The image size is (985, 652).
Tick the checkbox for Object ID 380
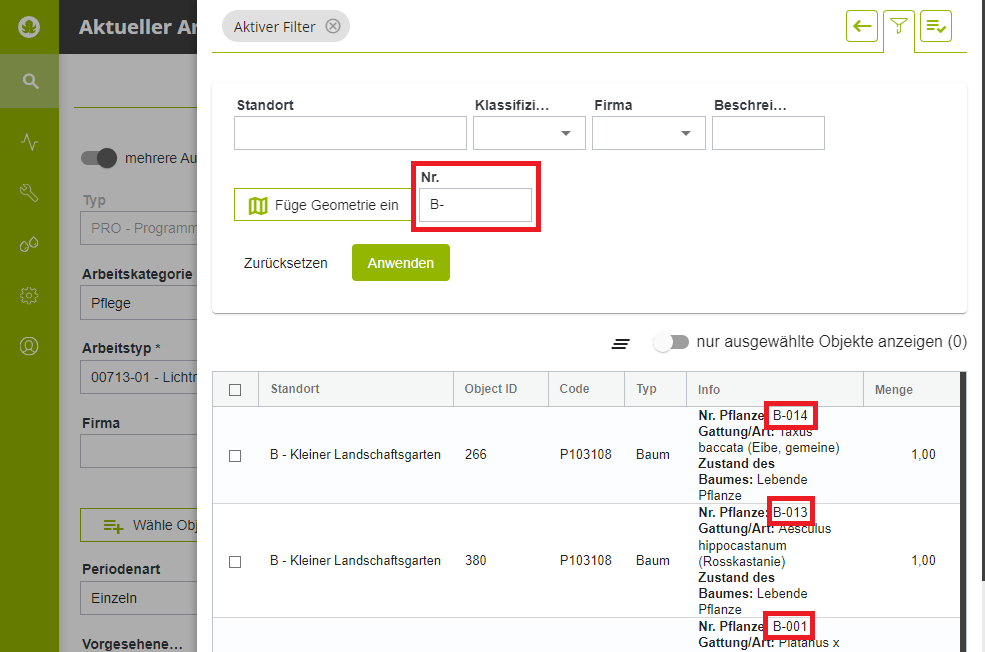tap(235, 561)
